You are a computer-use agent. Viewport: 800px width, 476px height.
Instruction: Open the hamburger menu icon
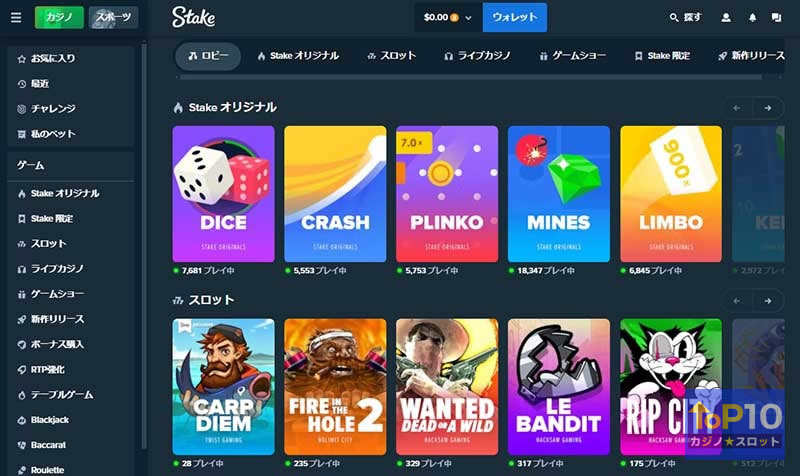[16, 17]
